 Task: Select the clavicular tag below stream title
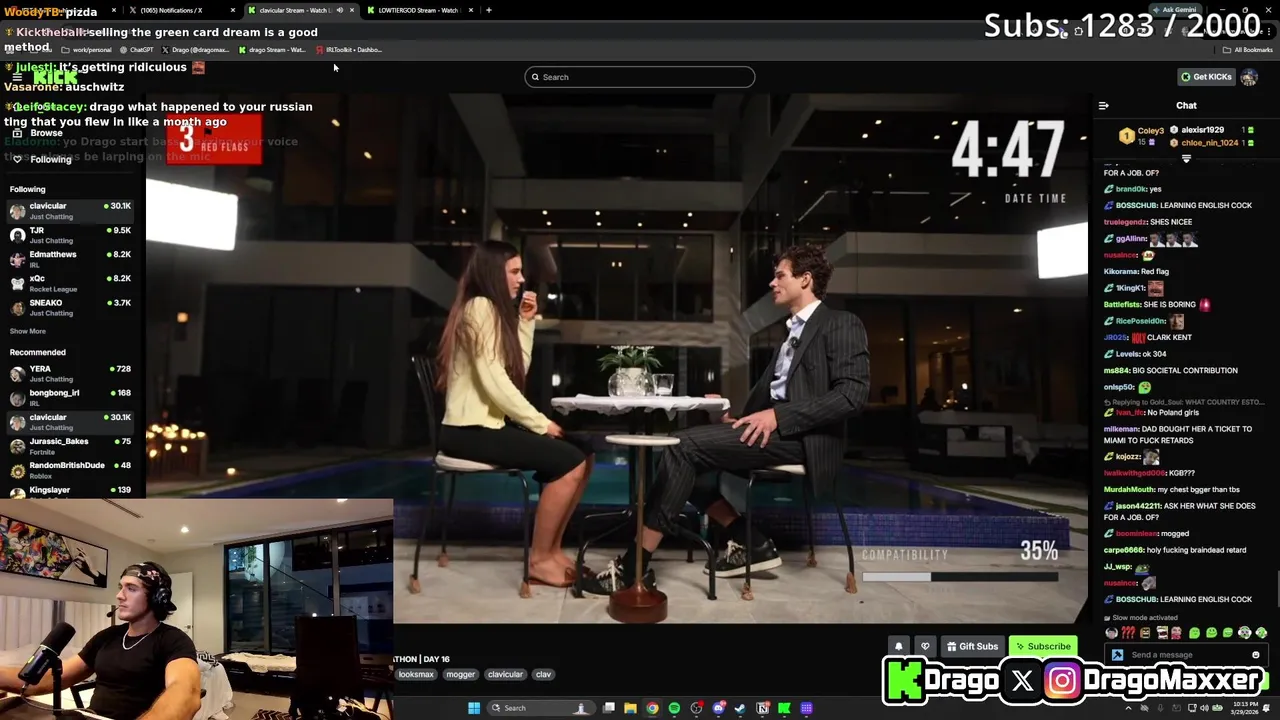pyautogui.click(x=505, y=674)
